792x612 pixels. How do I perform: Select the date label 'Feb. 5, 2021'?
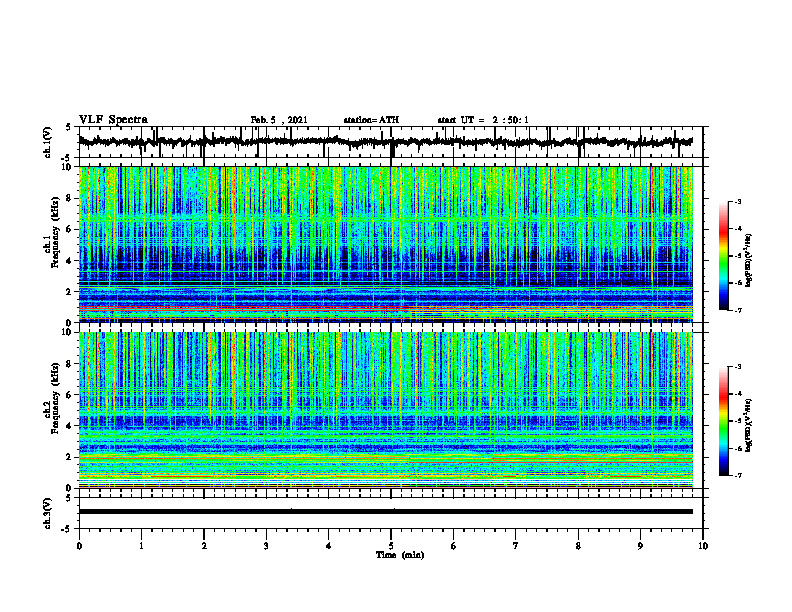click(x=279, y=120)
